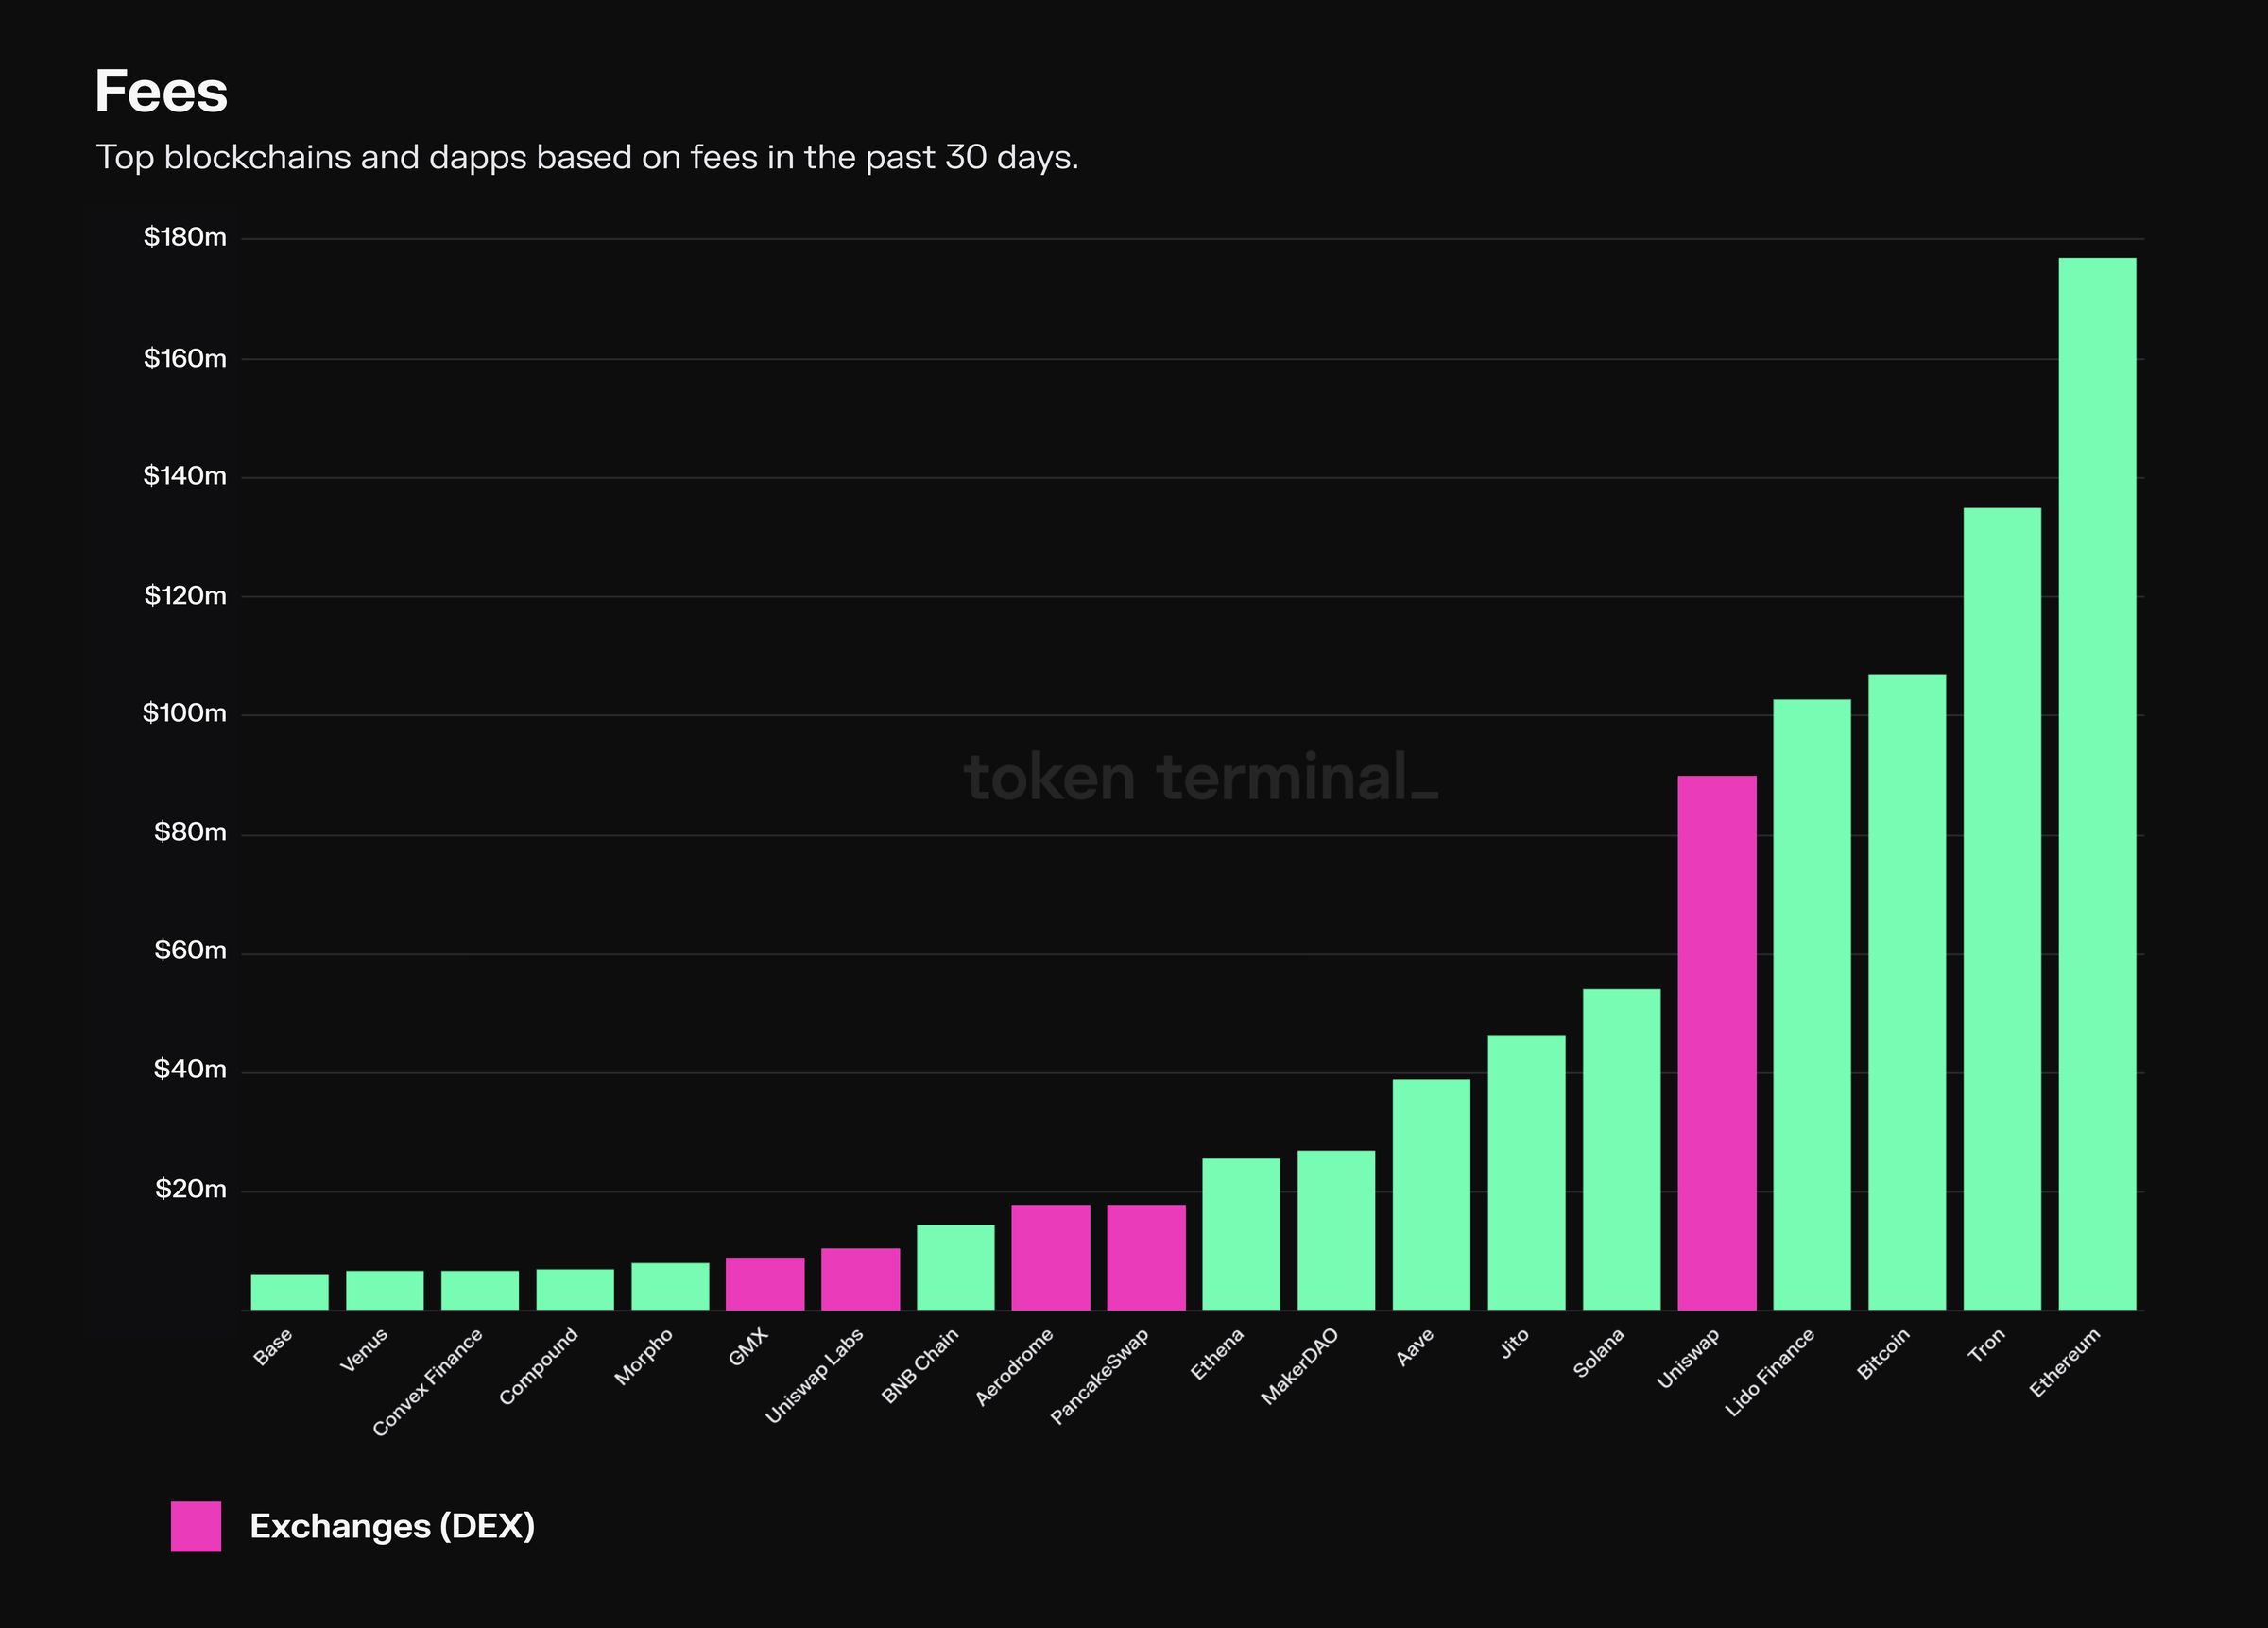
Task: Click the Ethena axis label
Action: tap(1217, 1355)
